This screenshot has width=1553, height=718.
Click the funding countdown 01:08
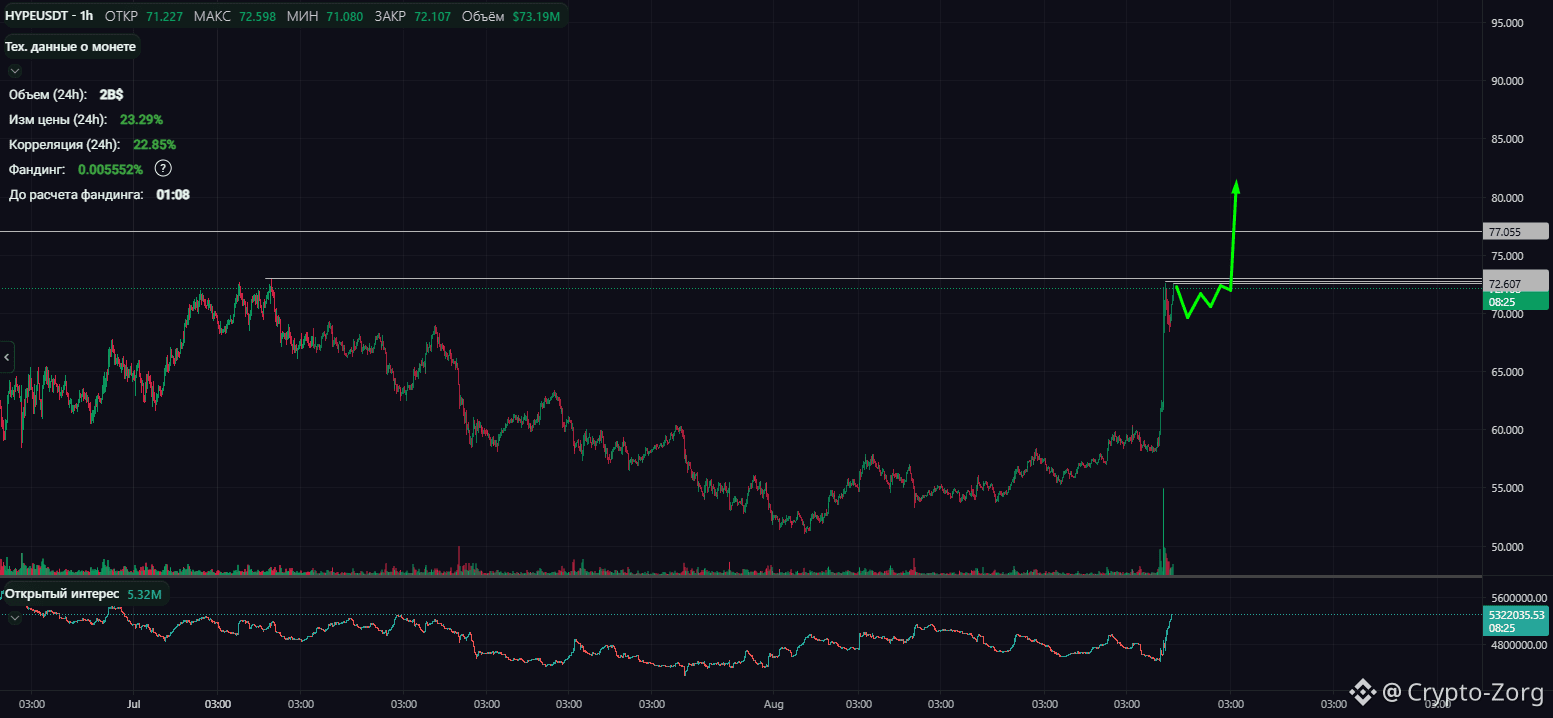pos(173,194)
